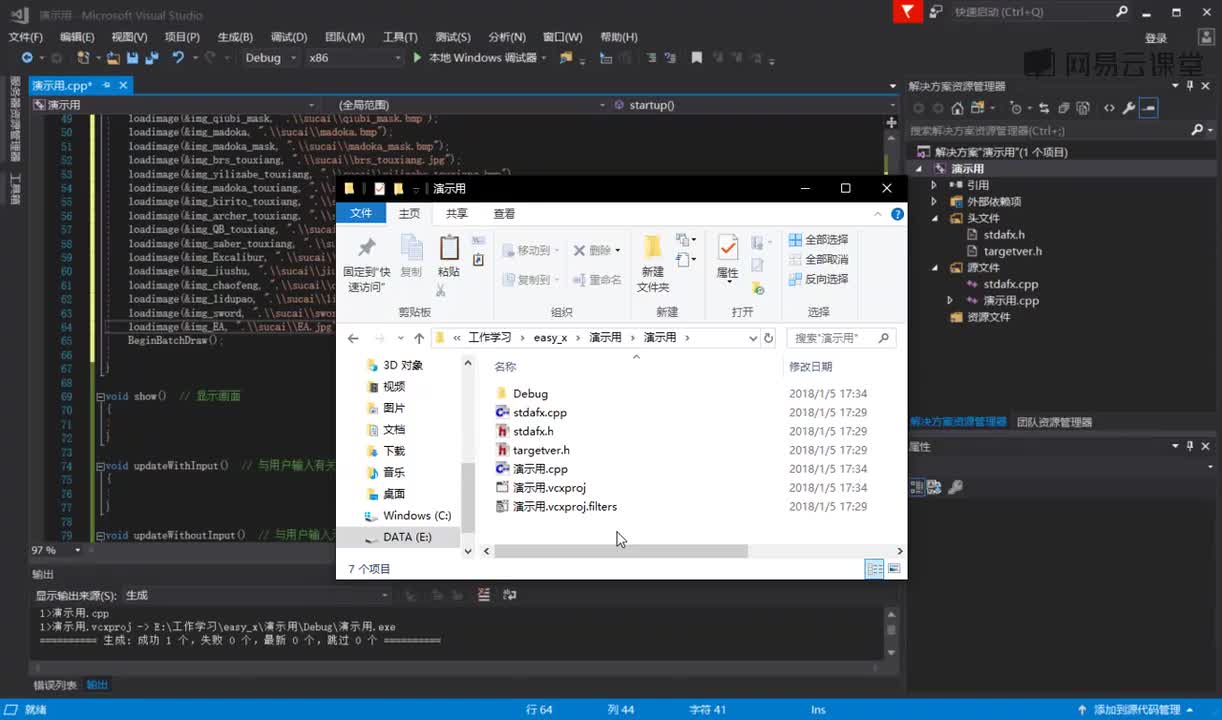Click the Refresh icon beside Explorer address bar
This screenshot has width=1222, height=720.
click(768, 338)
